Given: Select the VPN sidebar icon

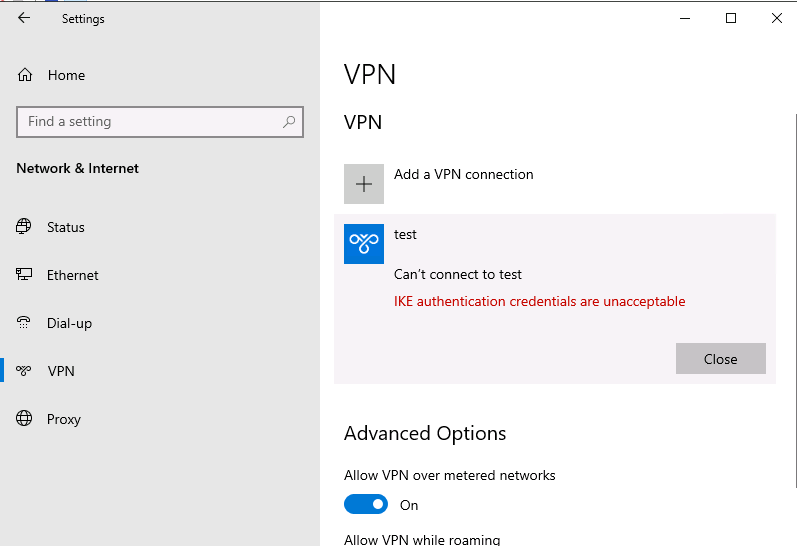Looking at the screenshot, I should pyautogui.click(x=23, y=371).
